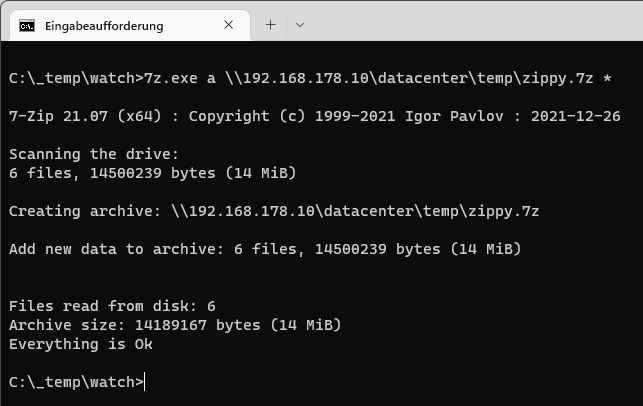Select the Eingabeaufforderung tab title

(104, 26)
